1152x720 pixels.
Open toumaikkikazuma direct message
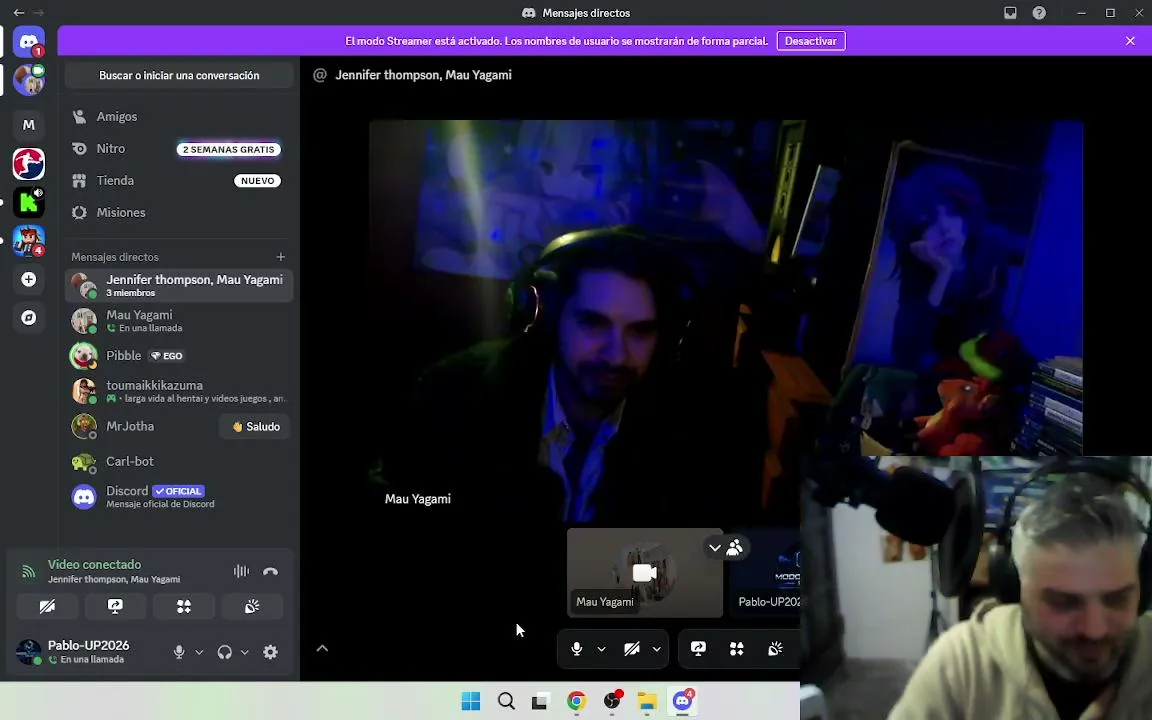[x=179, y=391]
